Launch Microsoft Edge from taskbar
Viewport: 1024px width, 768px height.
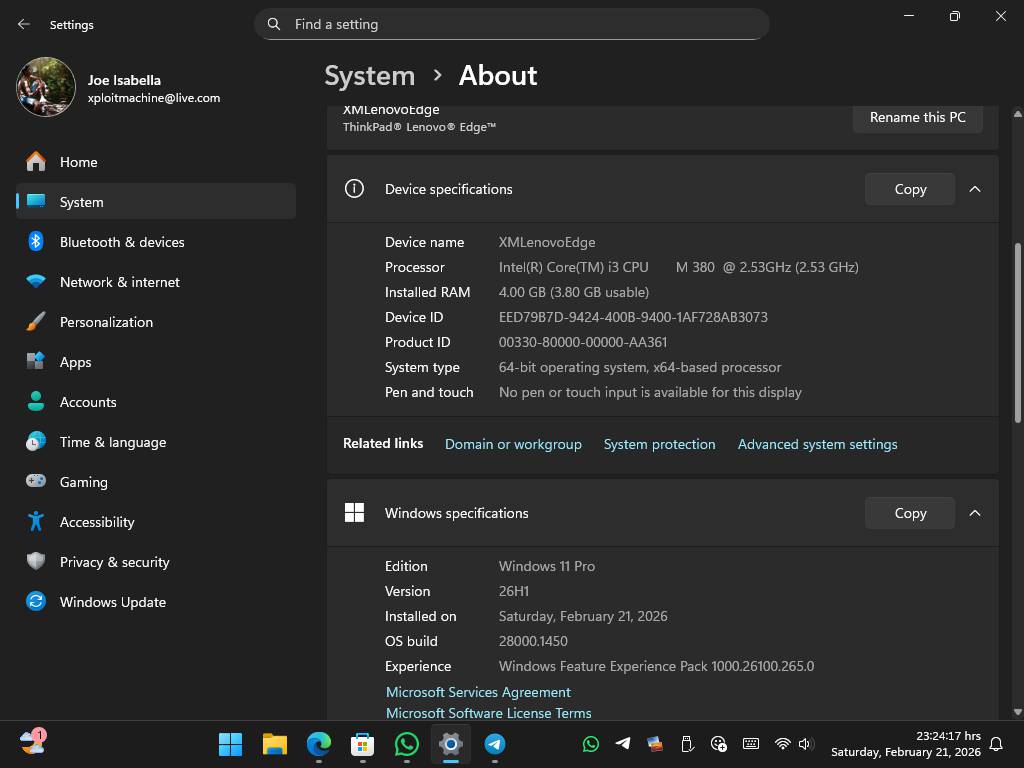[x=319, y=744]
